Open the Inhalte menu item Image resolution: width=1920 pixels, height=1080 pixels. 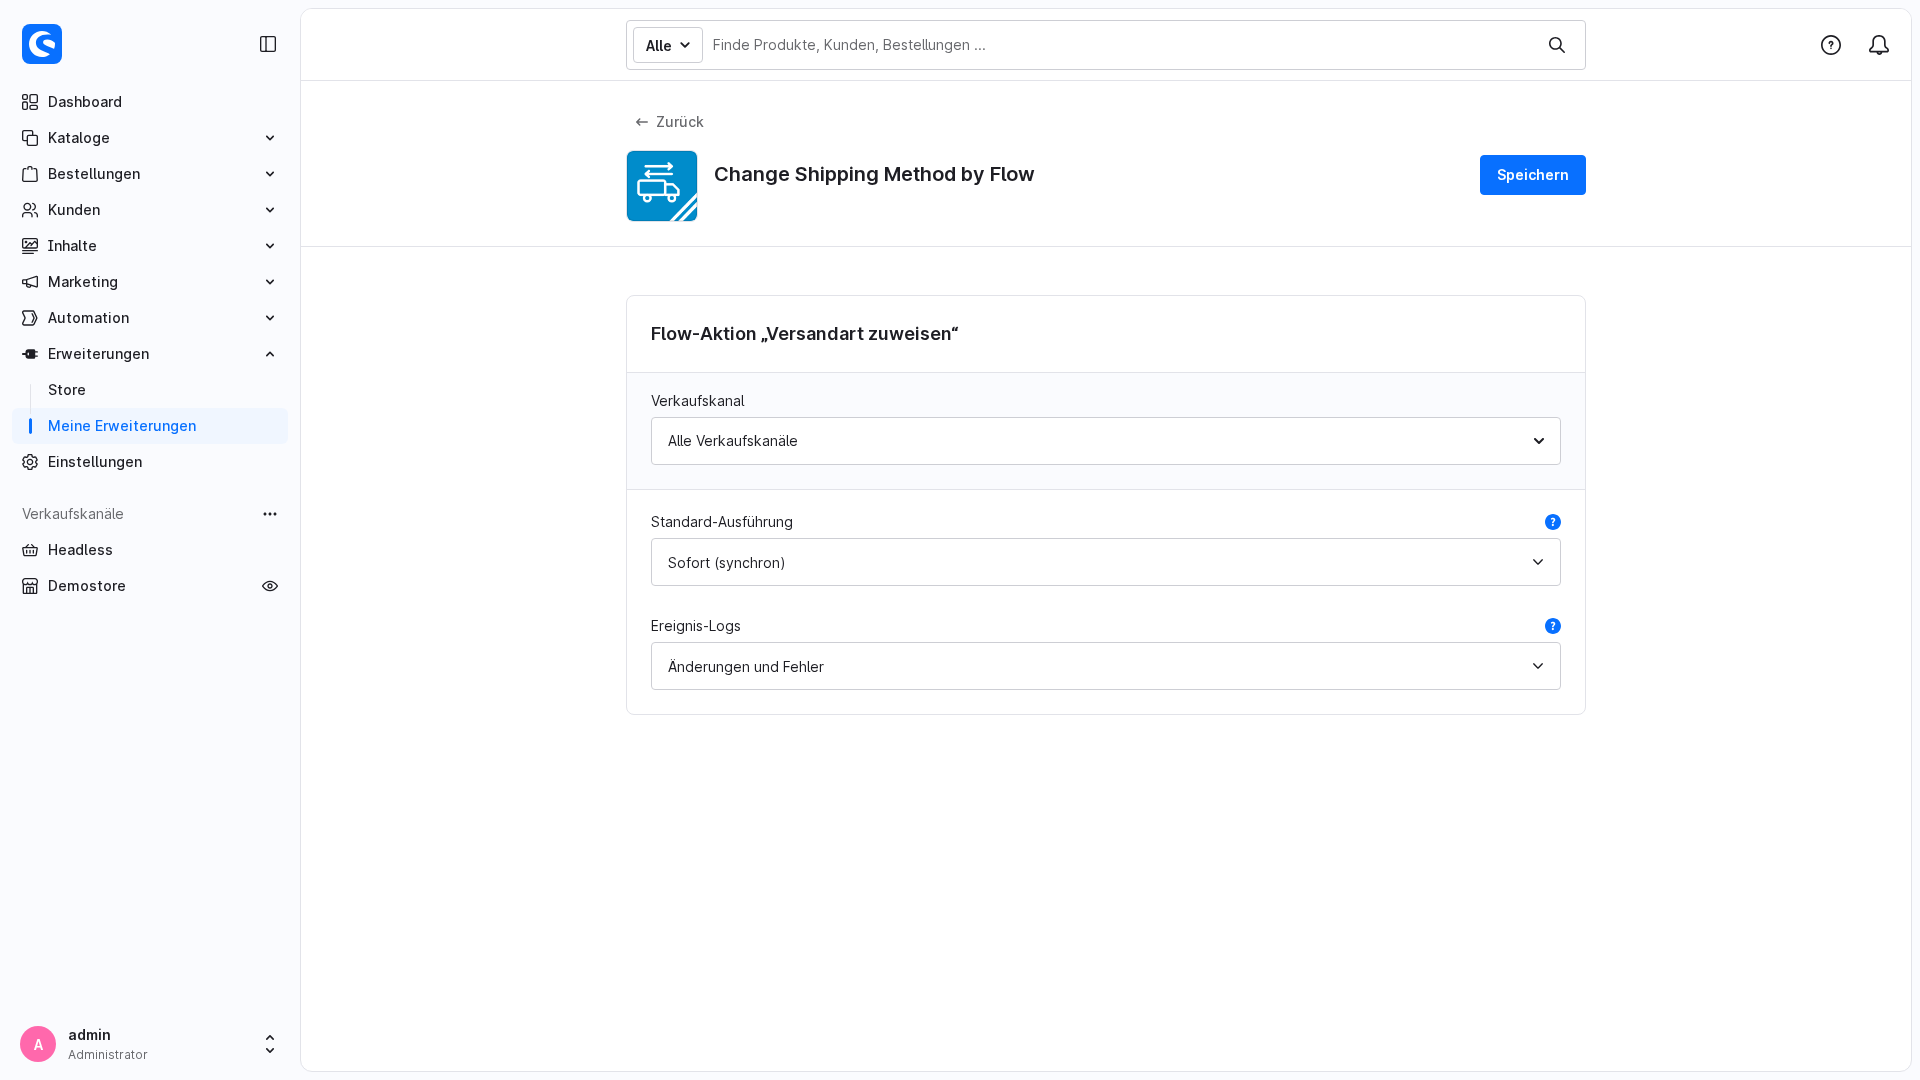click(x=150, y=246)
